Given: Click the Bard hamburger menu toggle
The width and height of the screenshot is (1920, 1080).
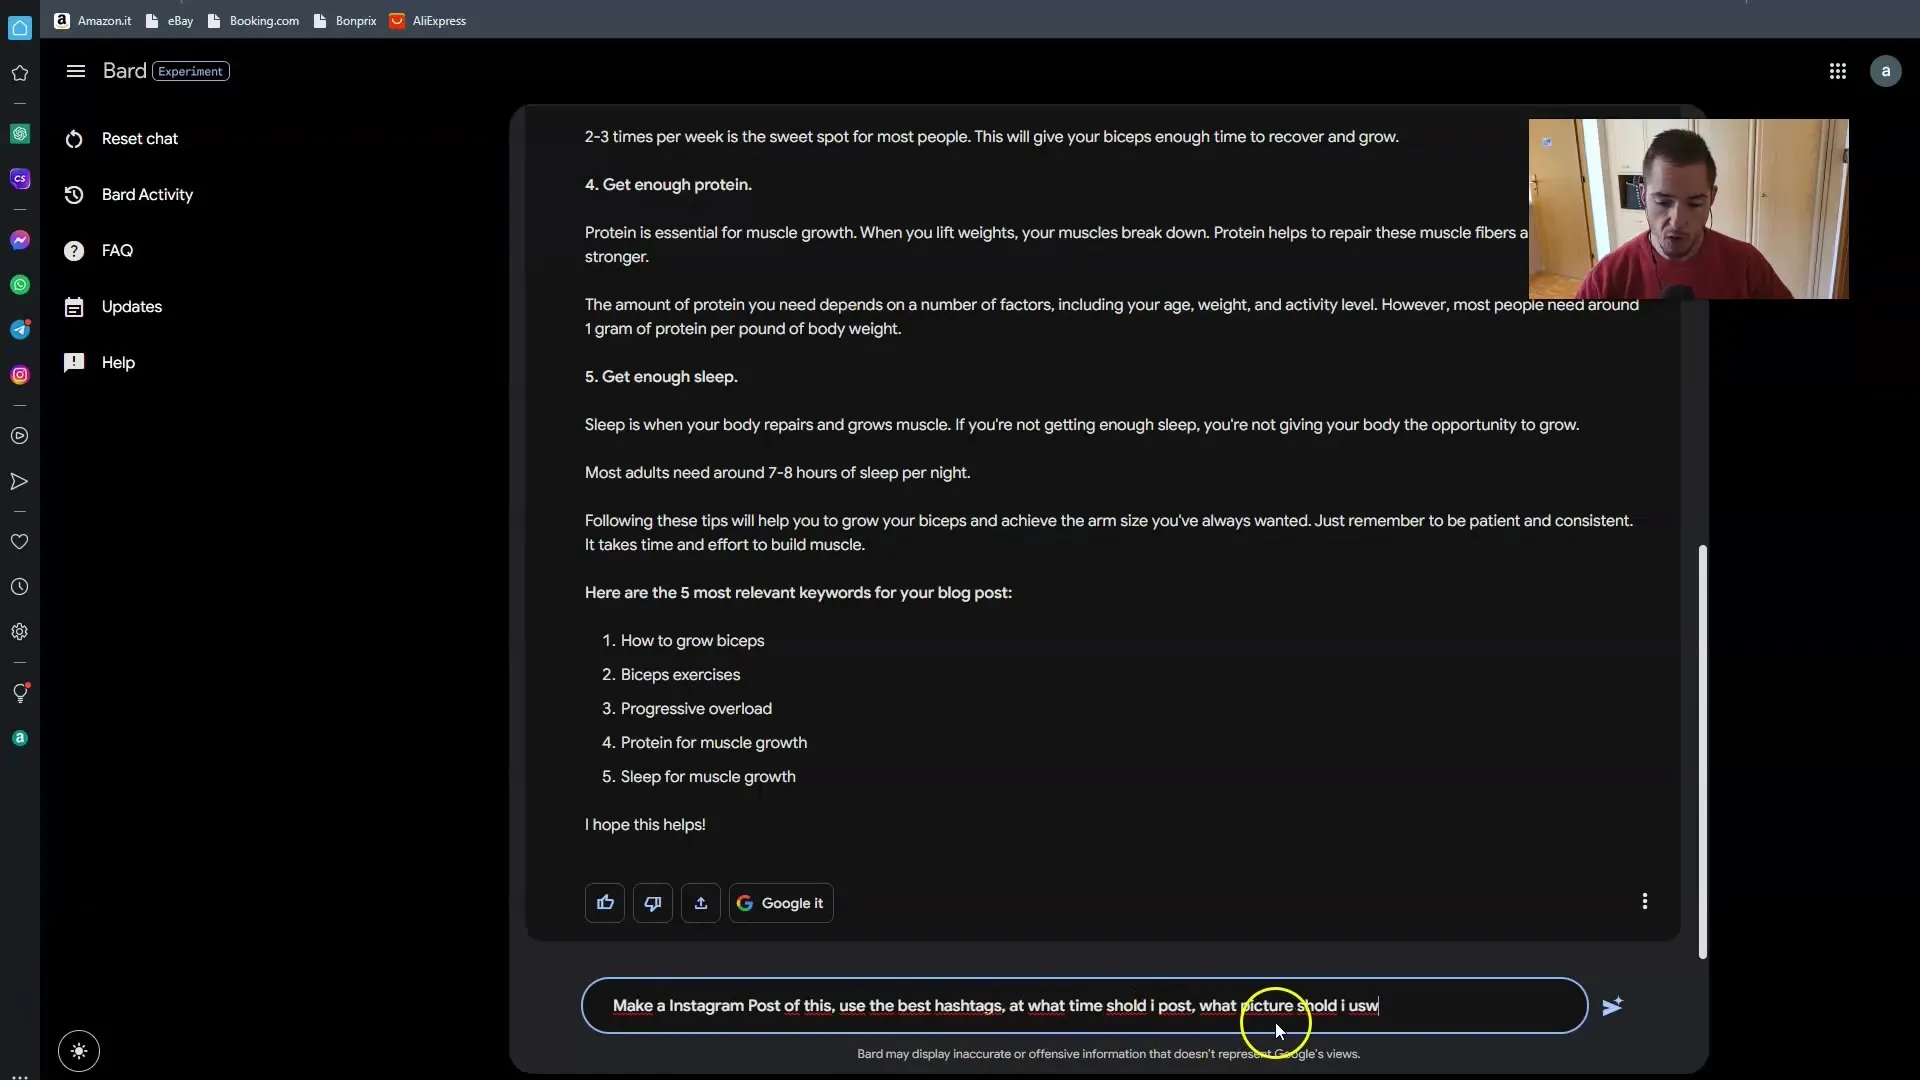Looking at the screenshot, I should 75,71.
